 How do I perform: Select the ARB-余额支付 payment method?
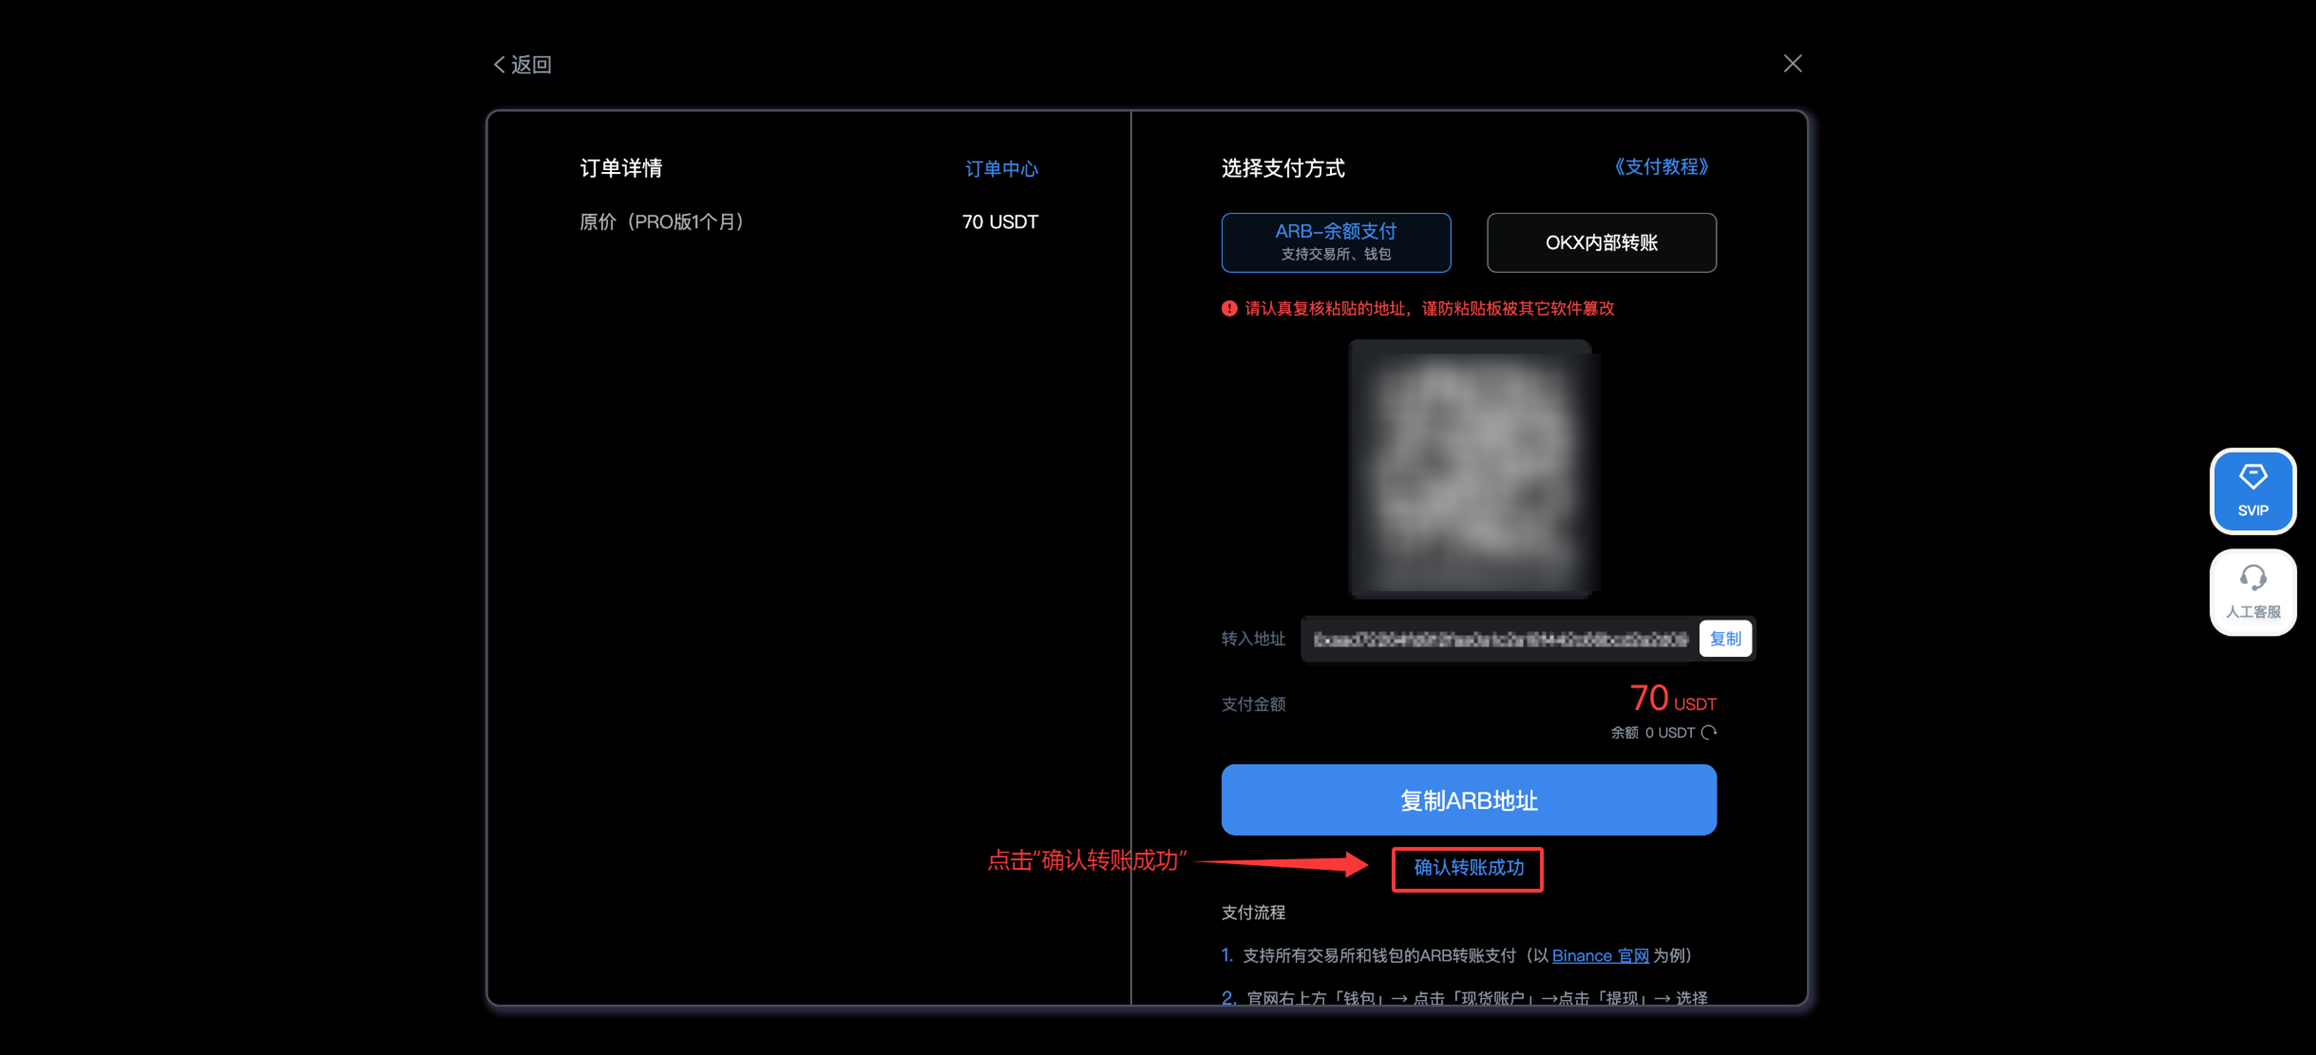click(1336, 242)
